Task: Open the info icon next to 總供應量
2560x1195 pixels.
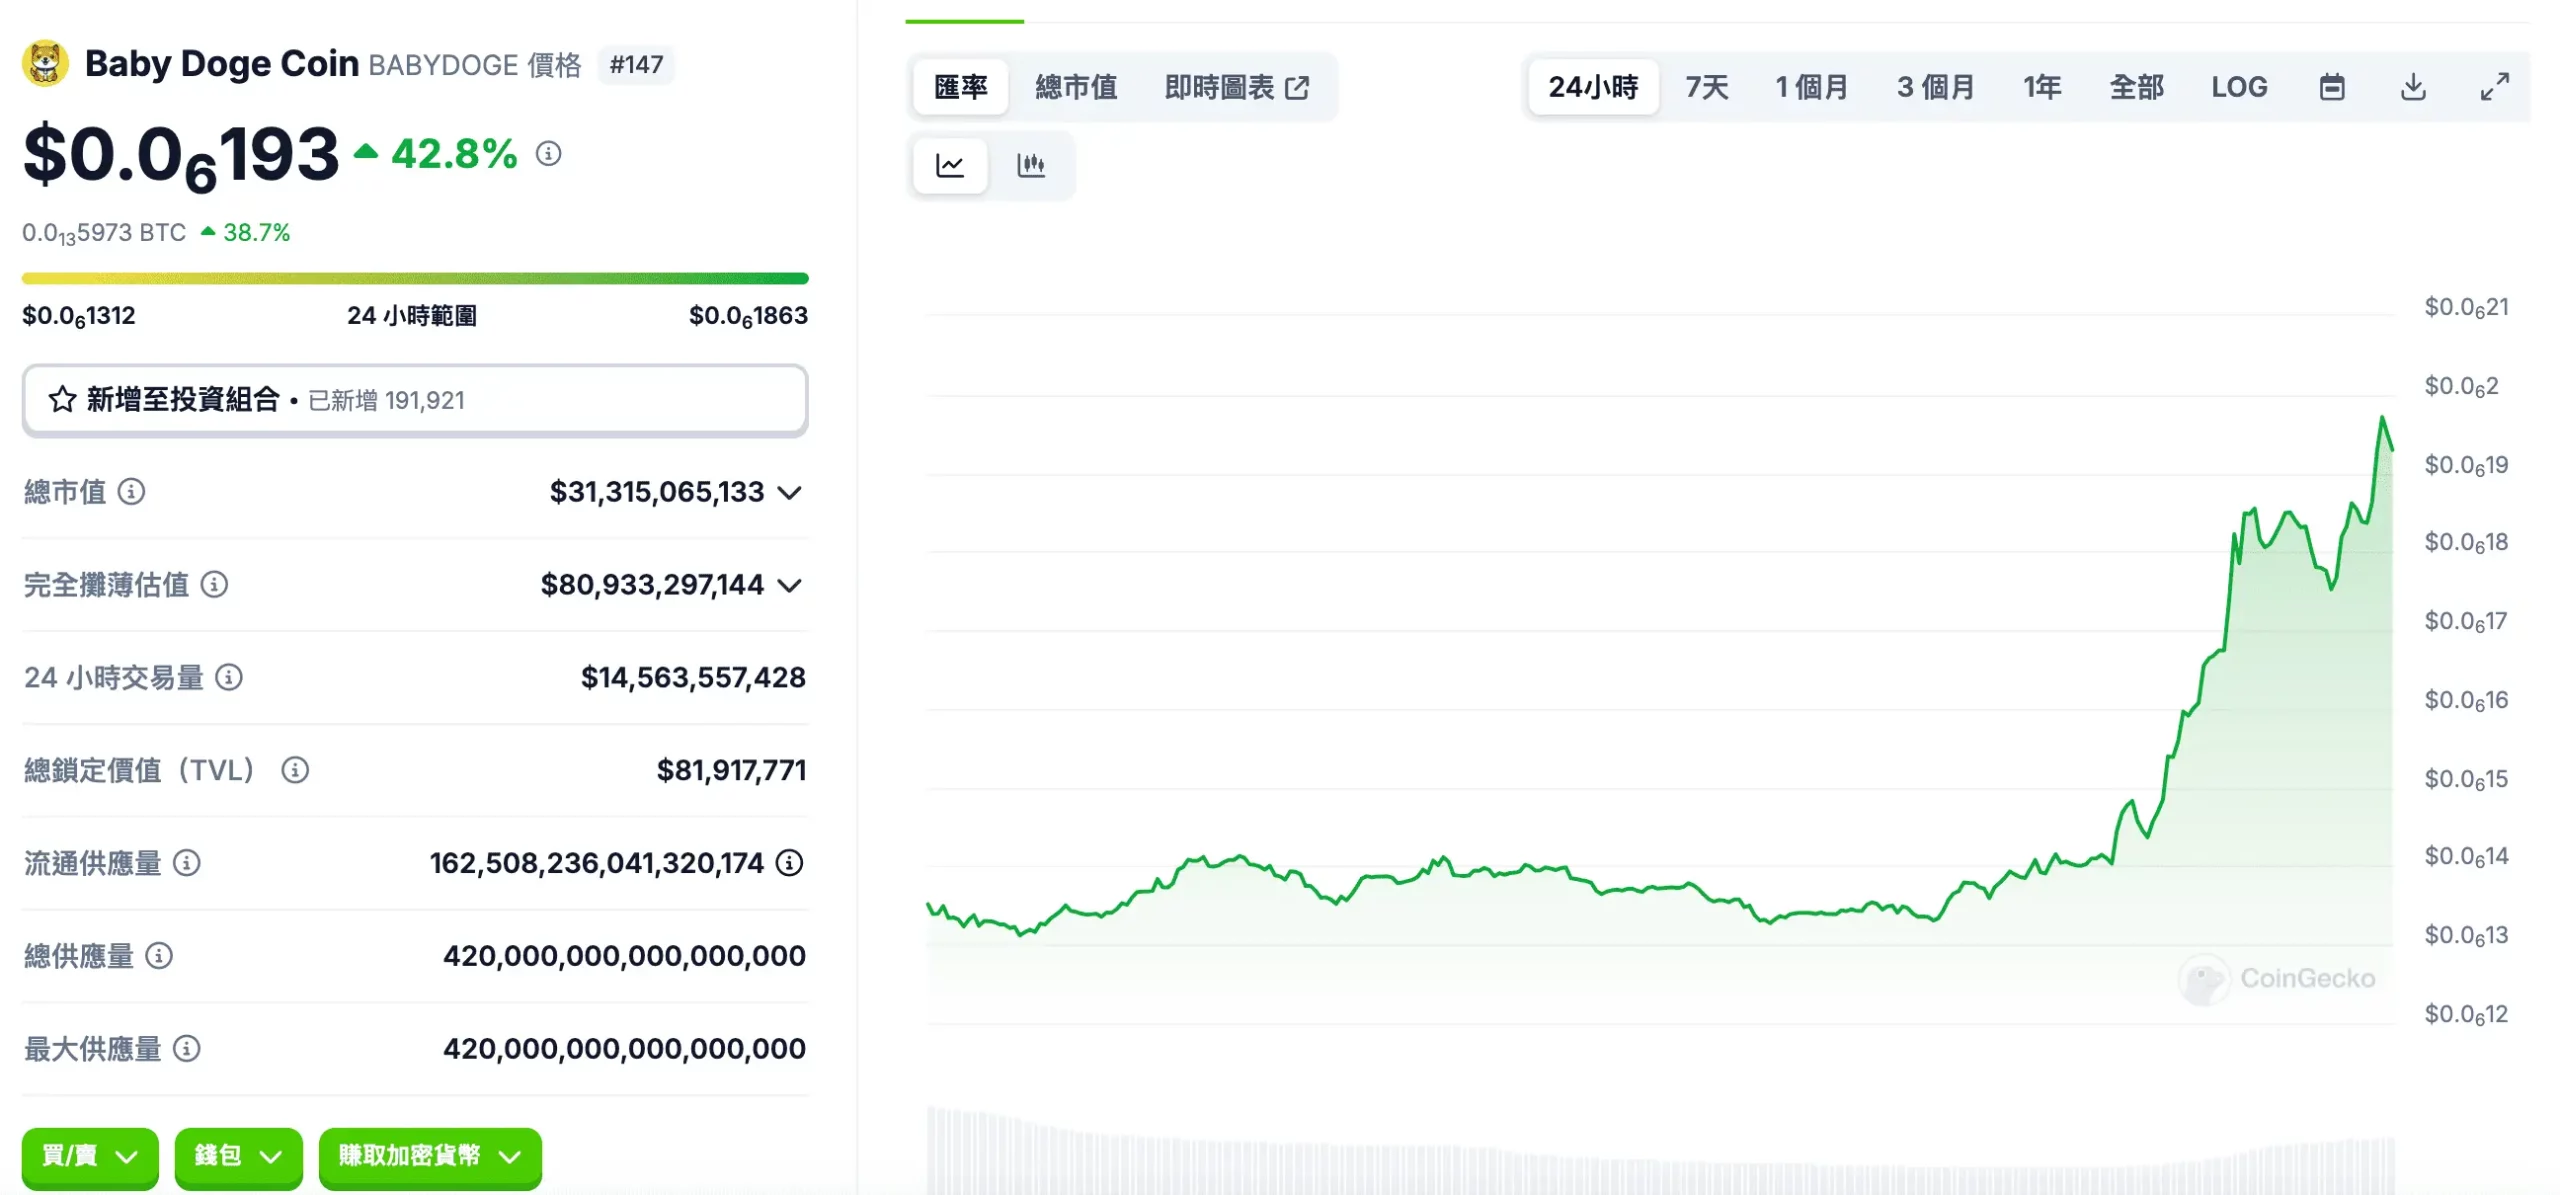Action: click(159, 955)
